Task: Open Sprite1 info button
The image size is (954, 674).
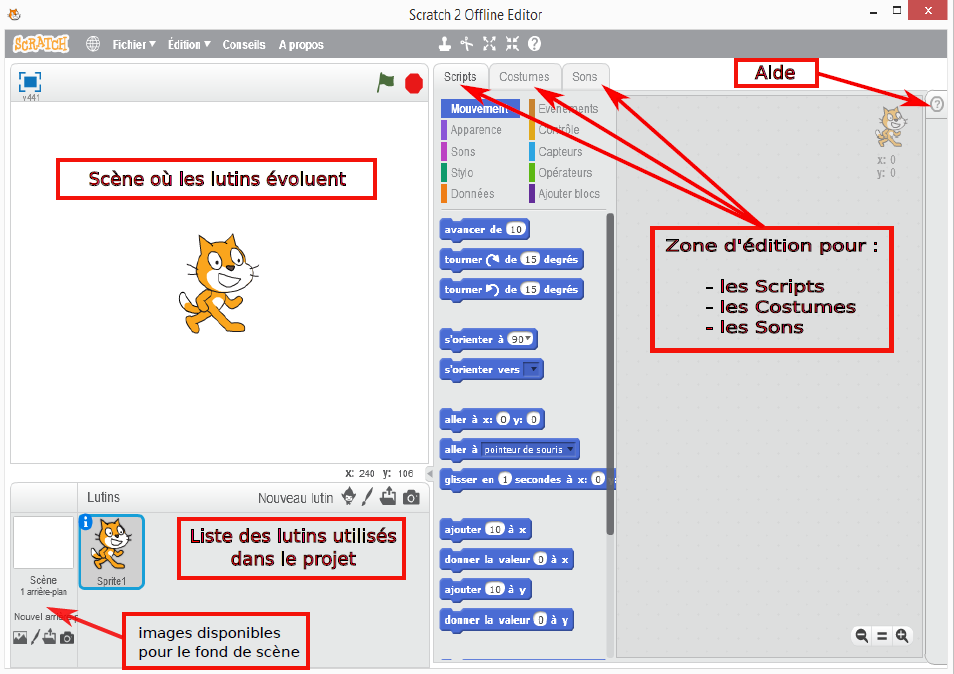Action: [x=86, y=522]
